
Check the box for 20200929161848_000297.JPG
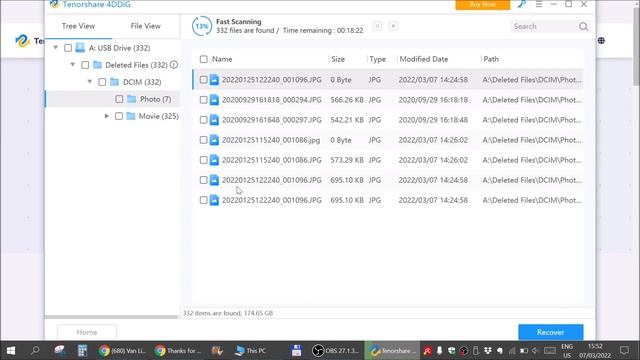pos(203,120)
